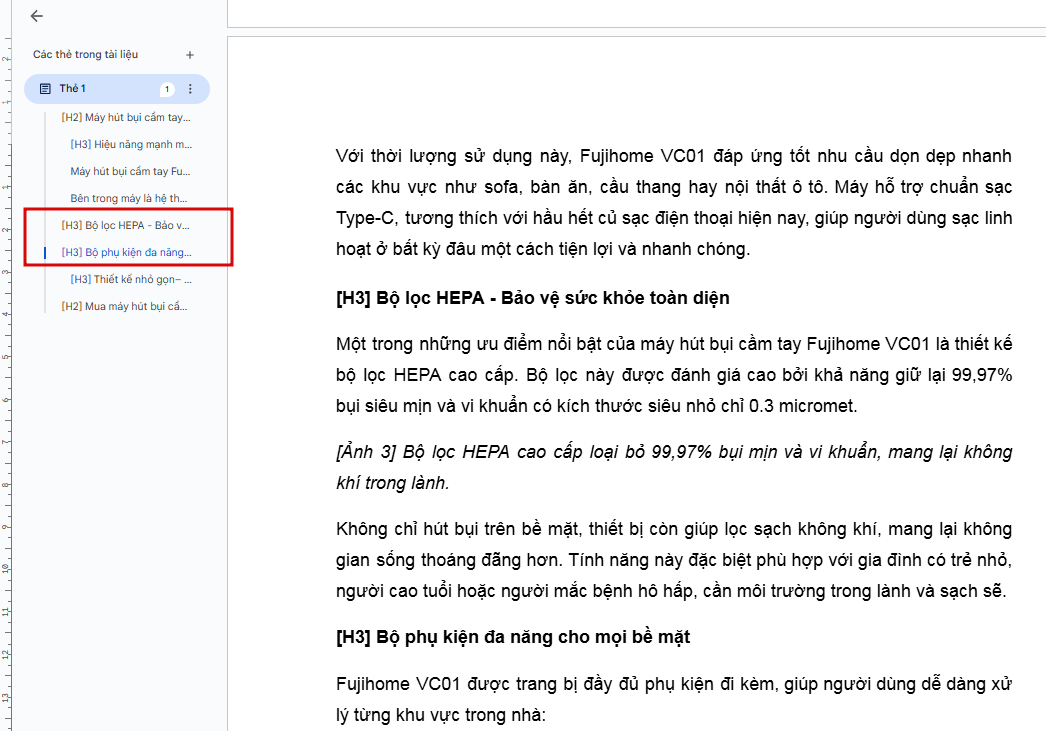Screen dimensions: 1046x731
Task: Click paragraph starting 'Một trong những ưu điểm nổi bật'
Action: (x=674, y=375)
